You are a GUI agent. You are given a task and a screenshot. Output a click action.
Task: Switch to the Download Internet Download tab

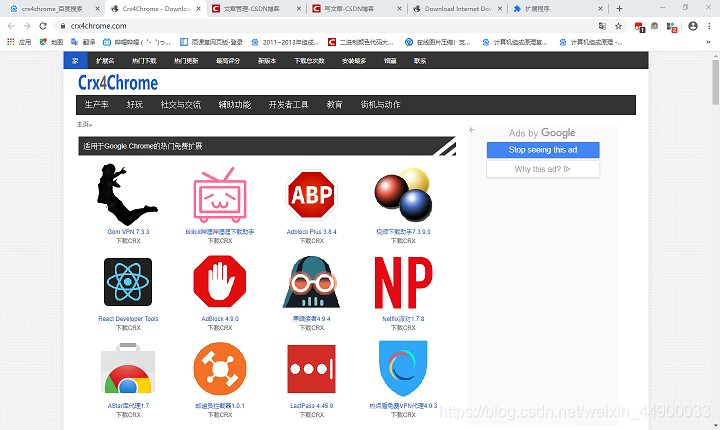coord(458,8)
